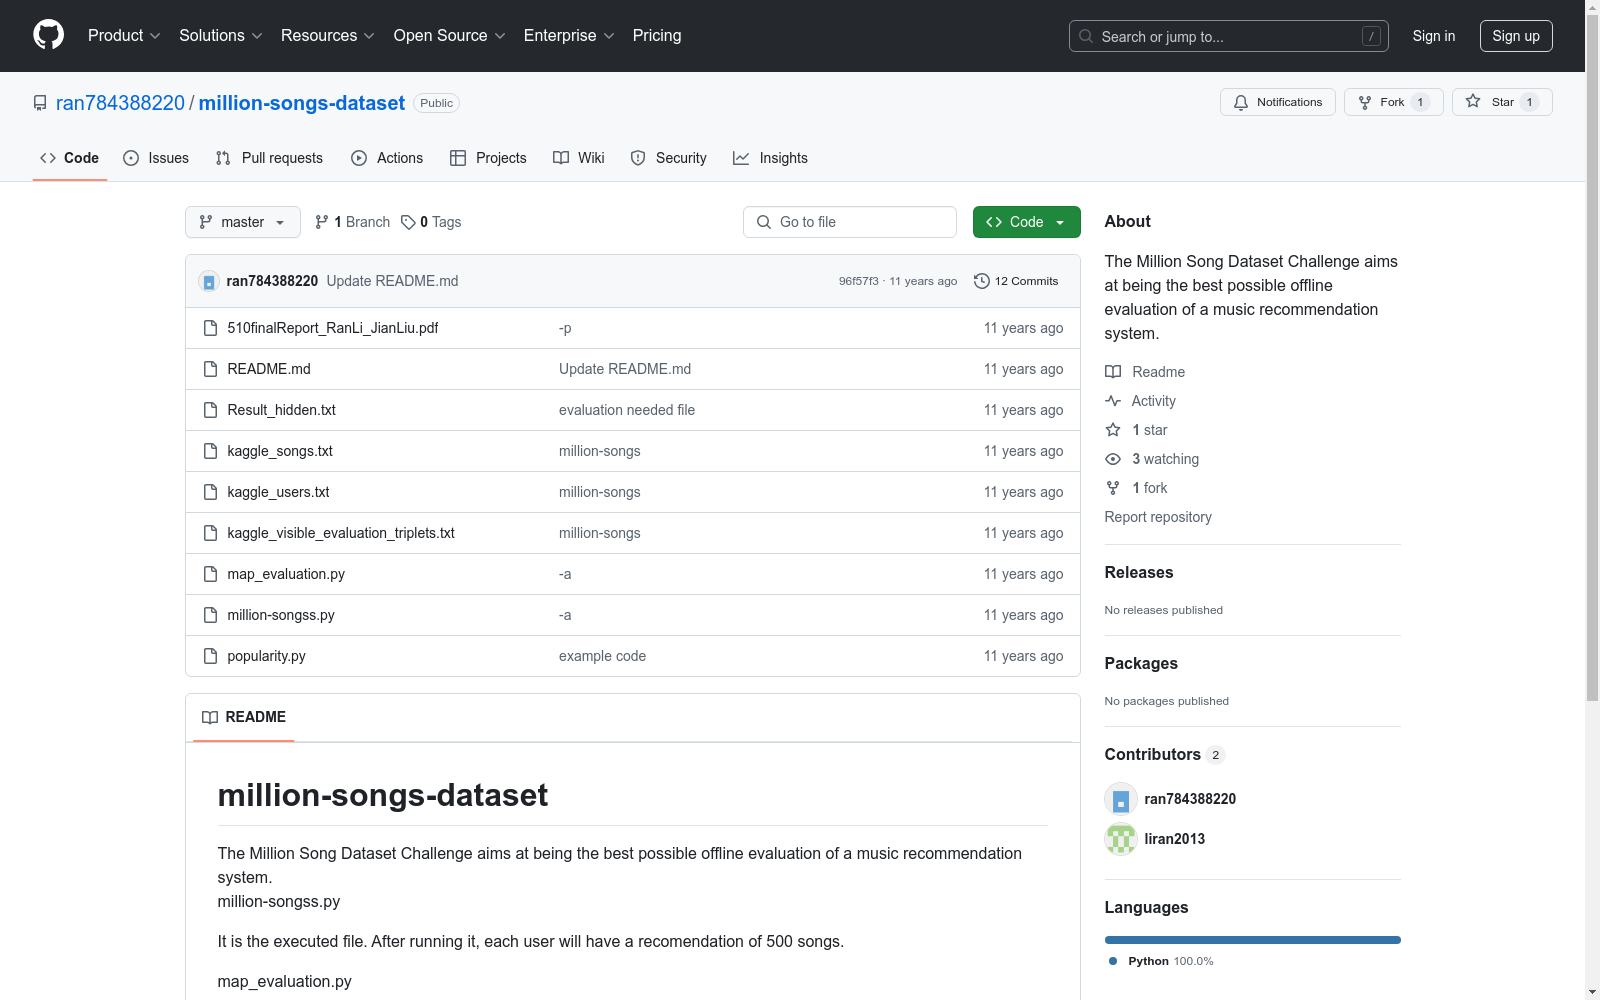
Task: Open the Actions tab
Action: pos(387,158)
